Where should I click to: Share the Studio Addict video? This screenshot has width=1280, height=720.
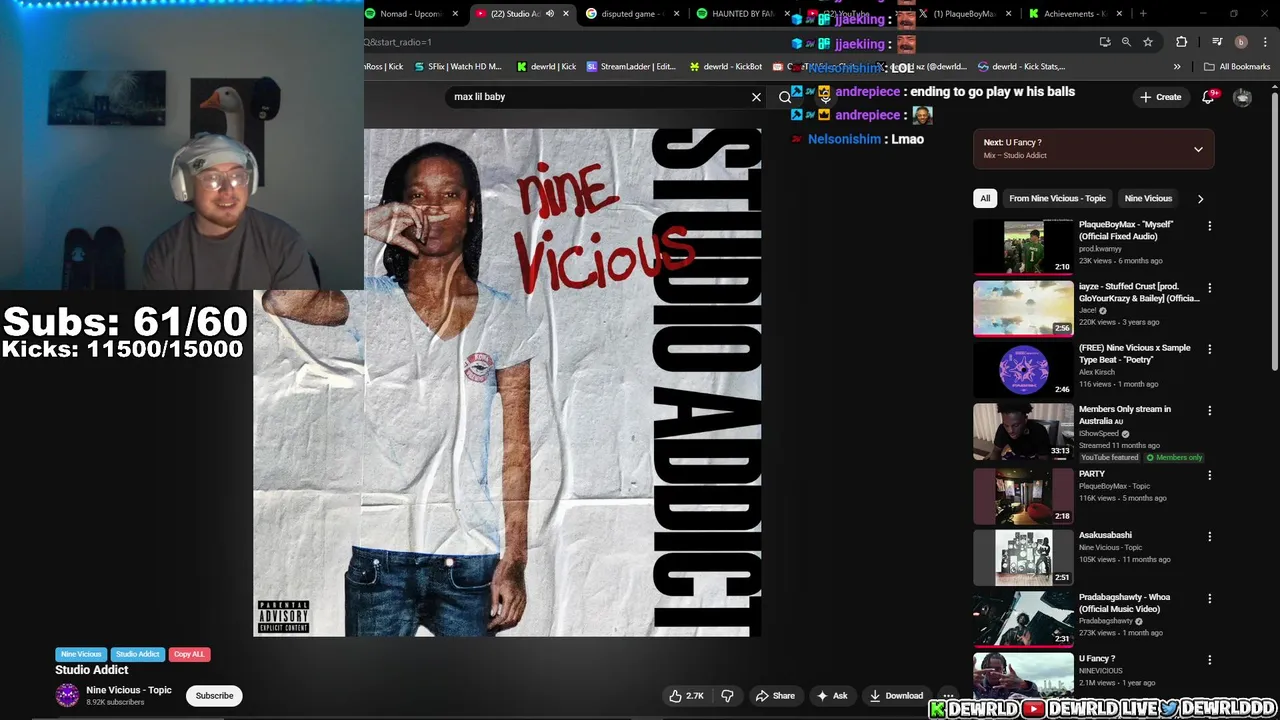(775, 696)
